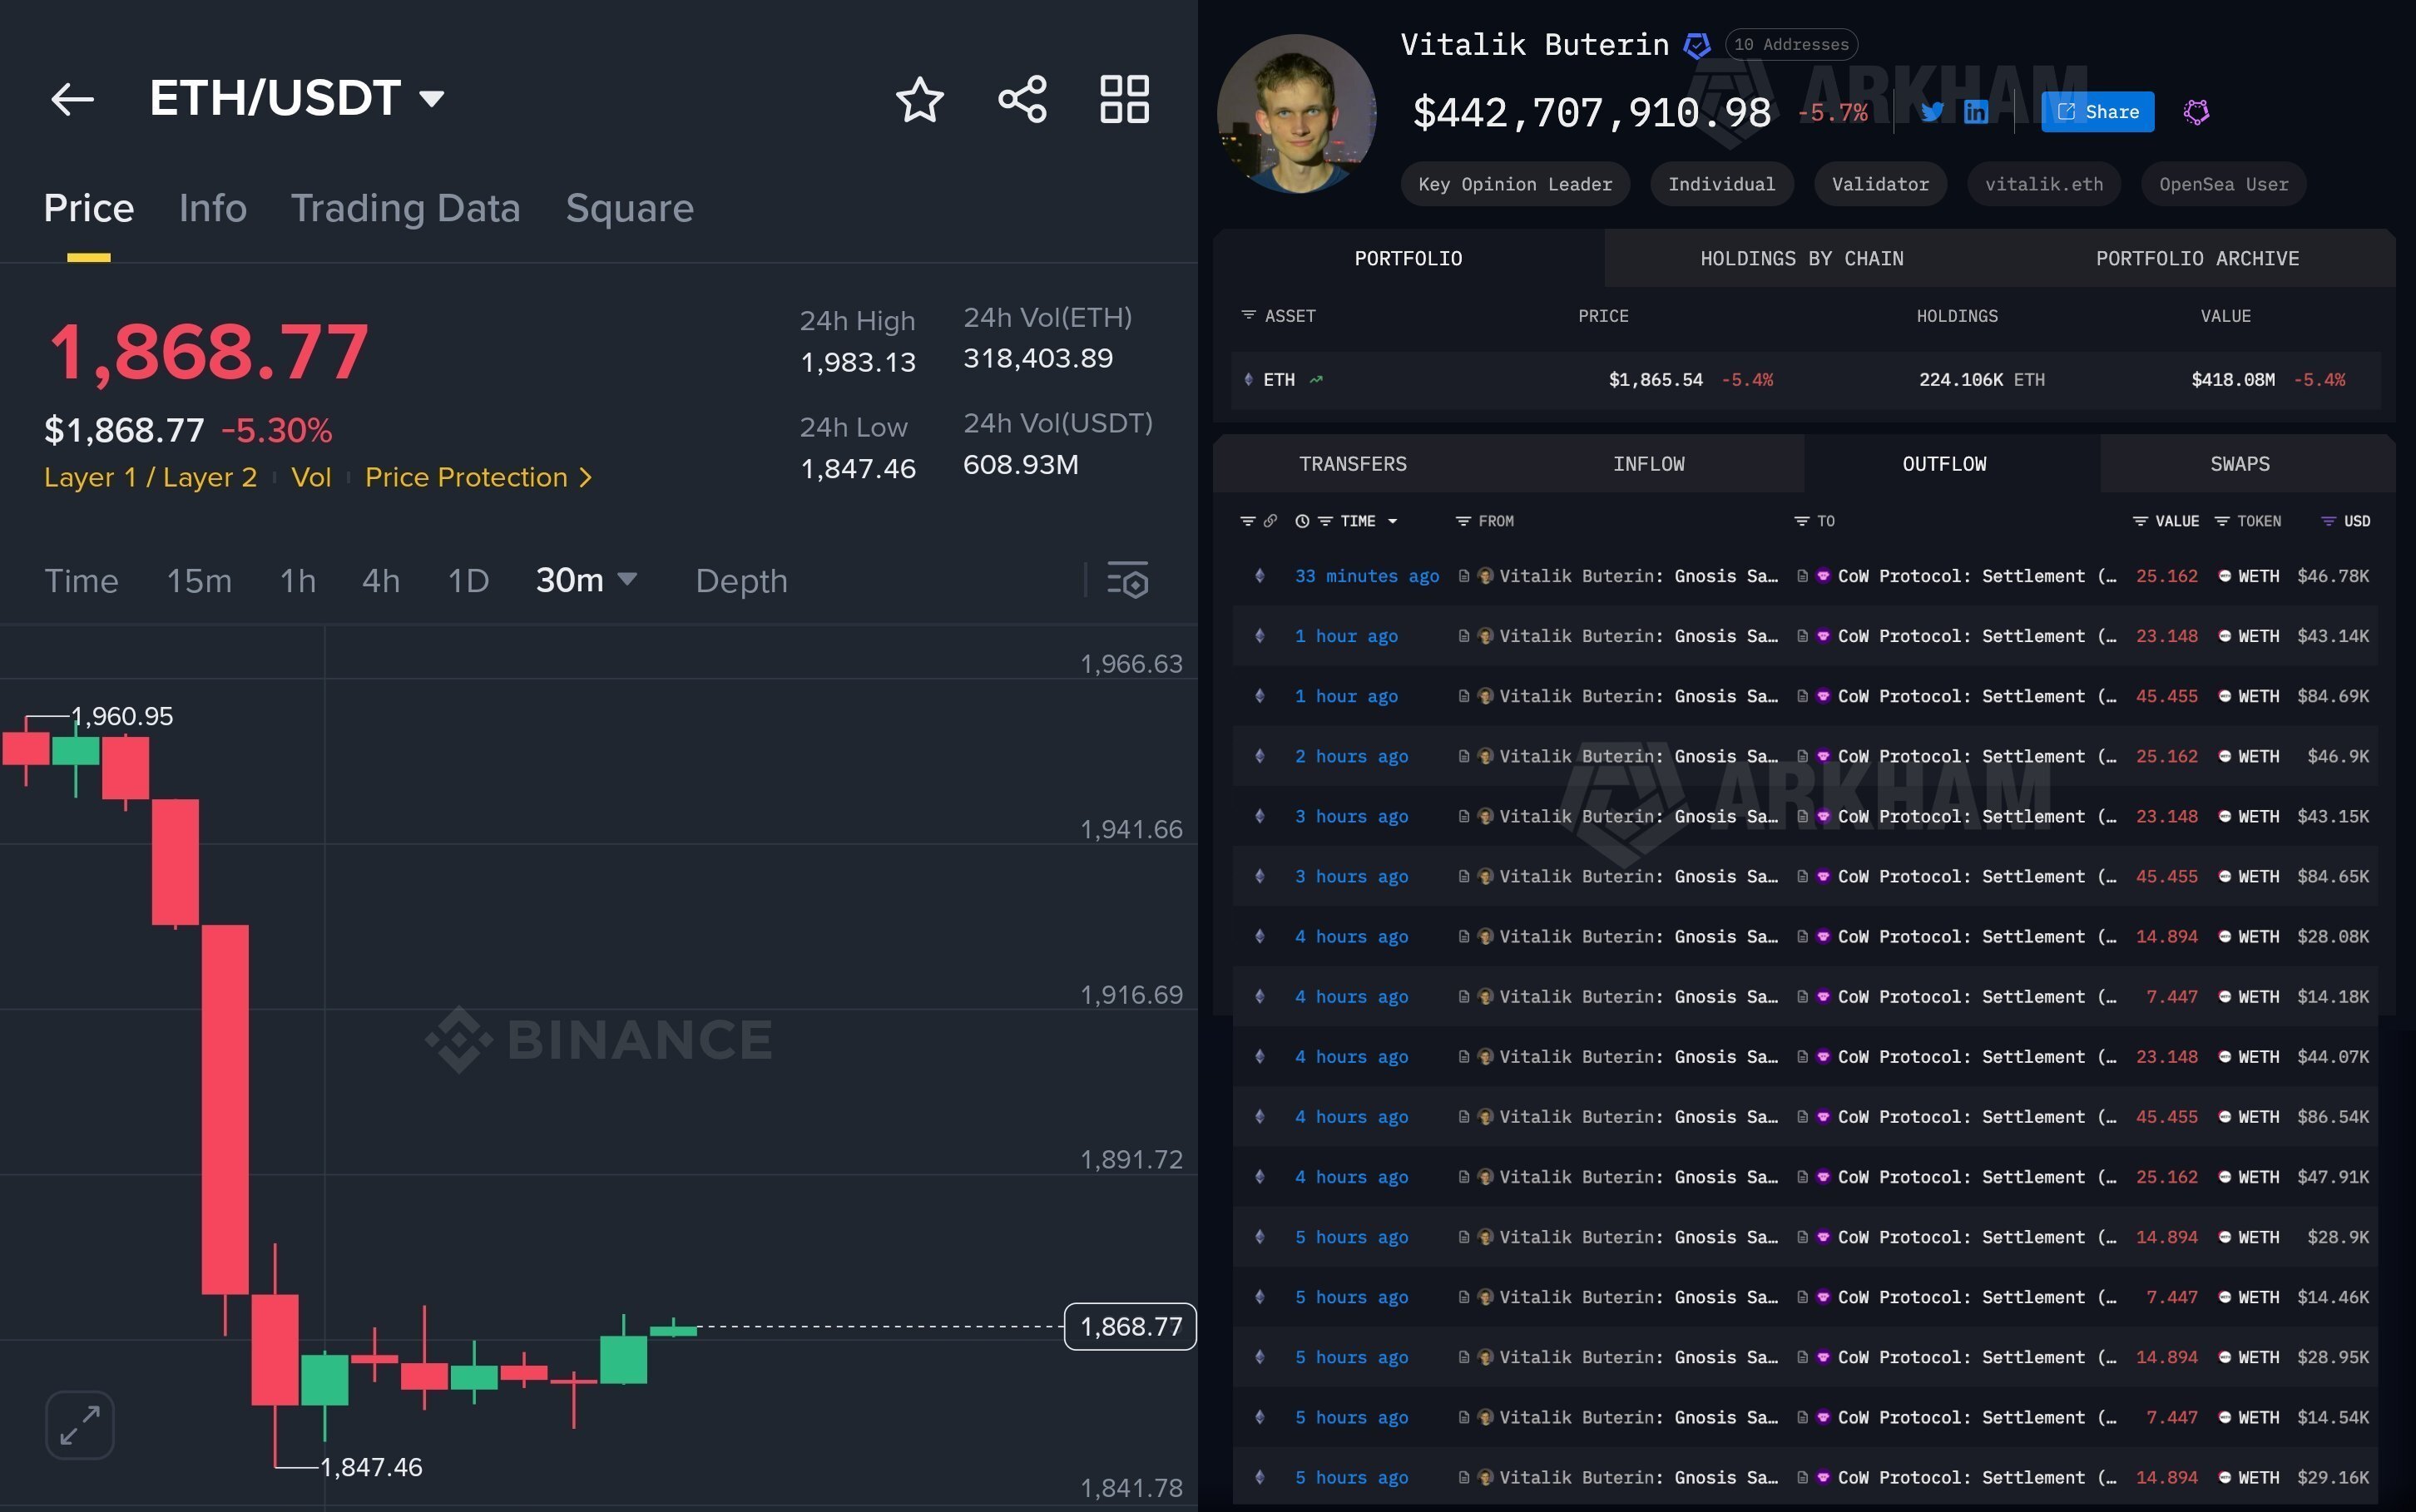The width and height of the screenshot is (2416, 1512).
Task: Open the TOKEN column filter
Action: 2222,521
